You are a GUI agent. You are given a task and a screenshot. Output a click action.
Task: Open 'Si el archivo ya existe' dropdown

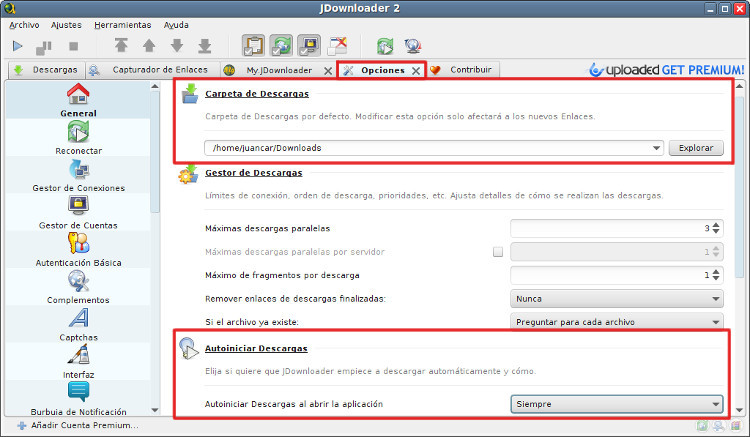[x=616, y=322]
